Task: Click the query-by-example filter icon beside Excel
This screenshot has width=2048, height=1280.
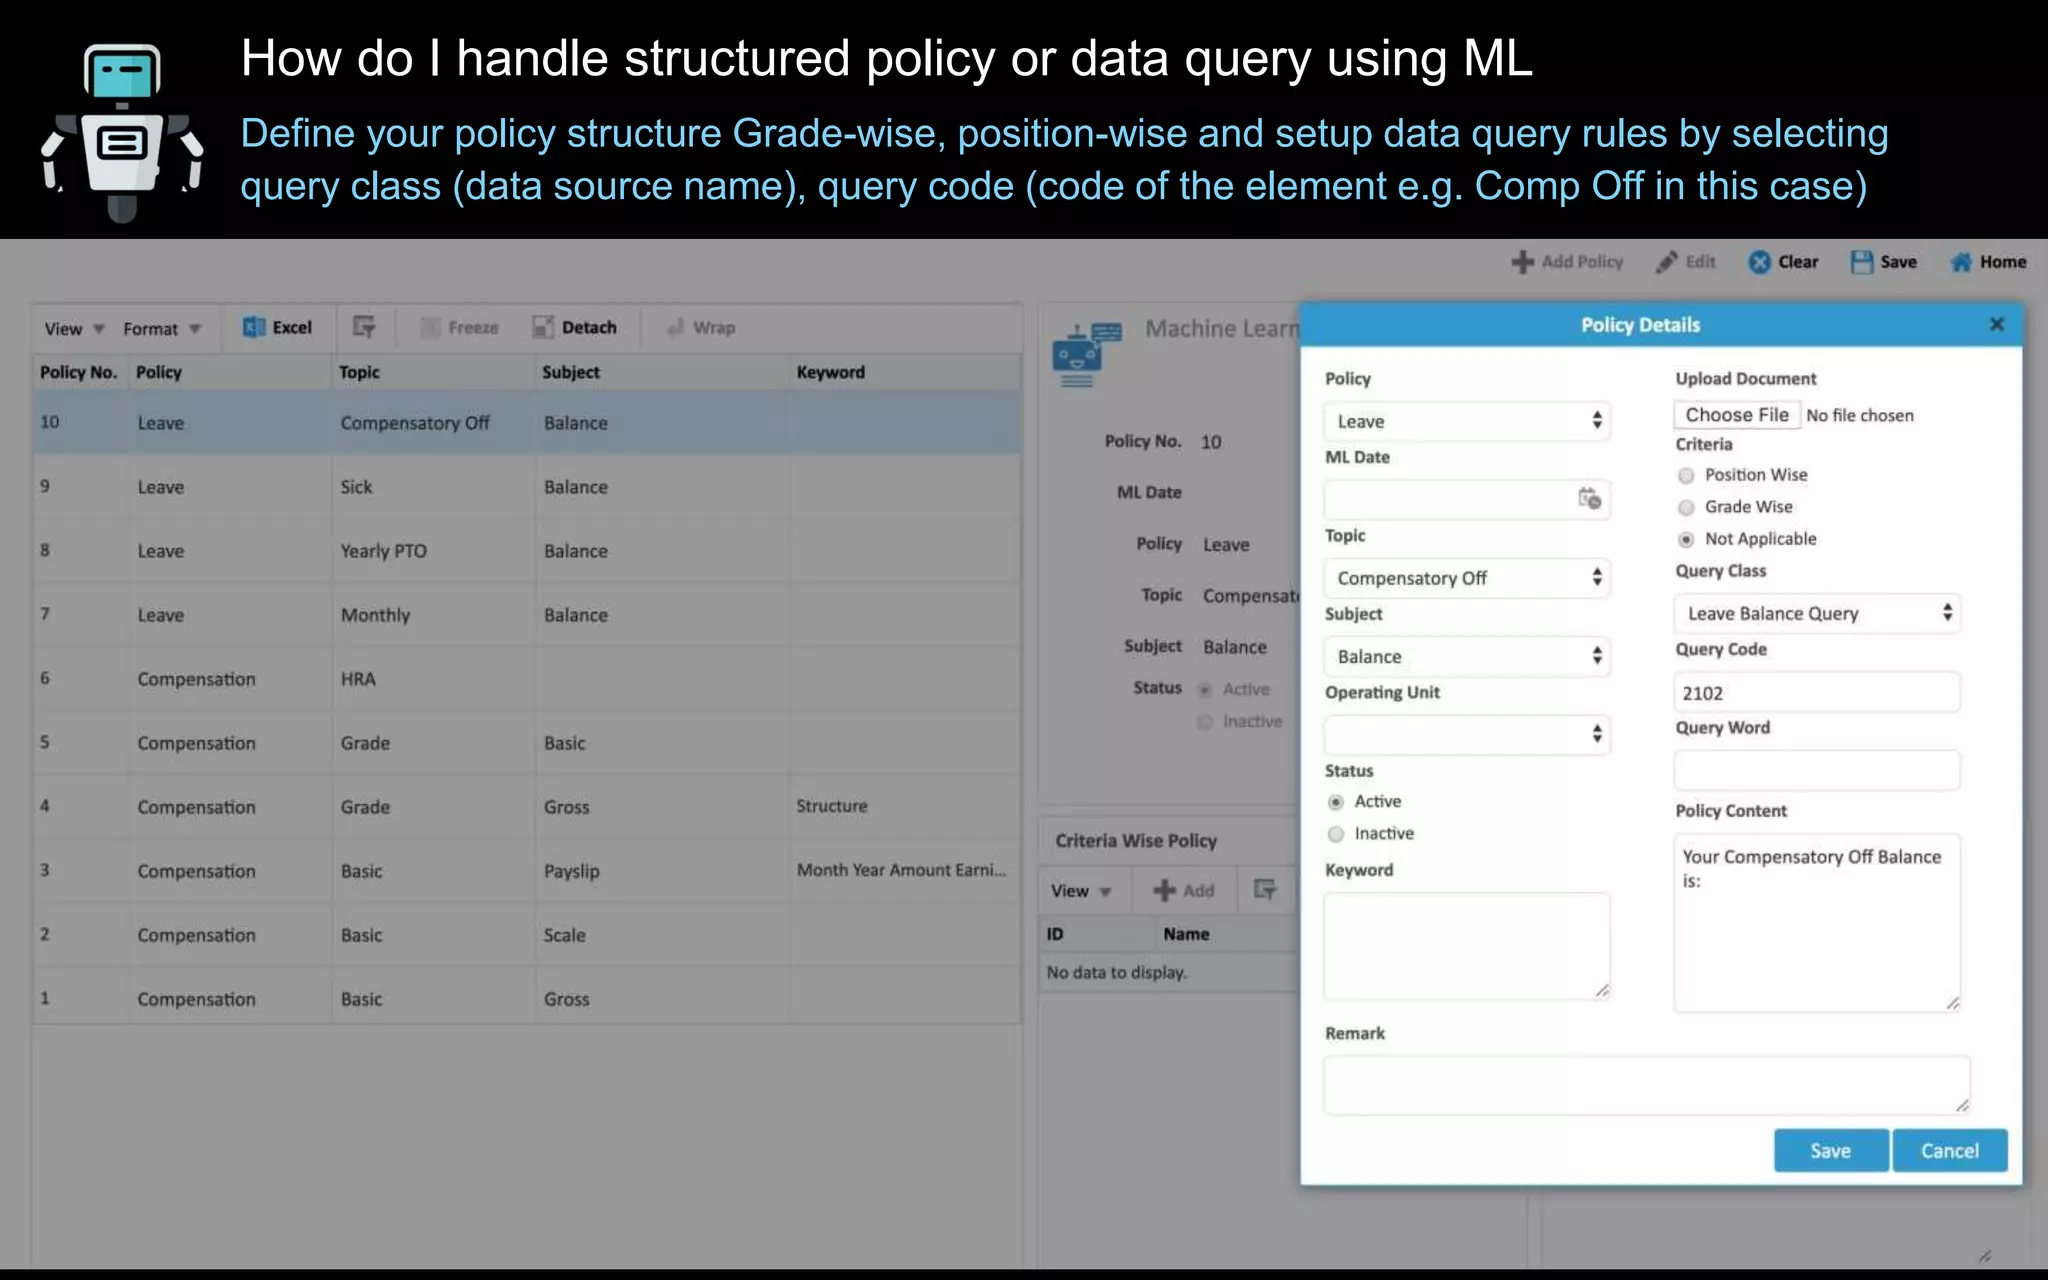Action: (364, 327)
